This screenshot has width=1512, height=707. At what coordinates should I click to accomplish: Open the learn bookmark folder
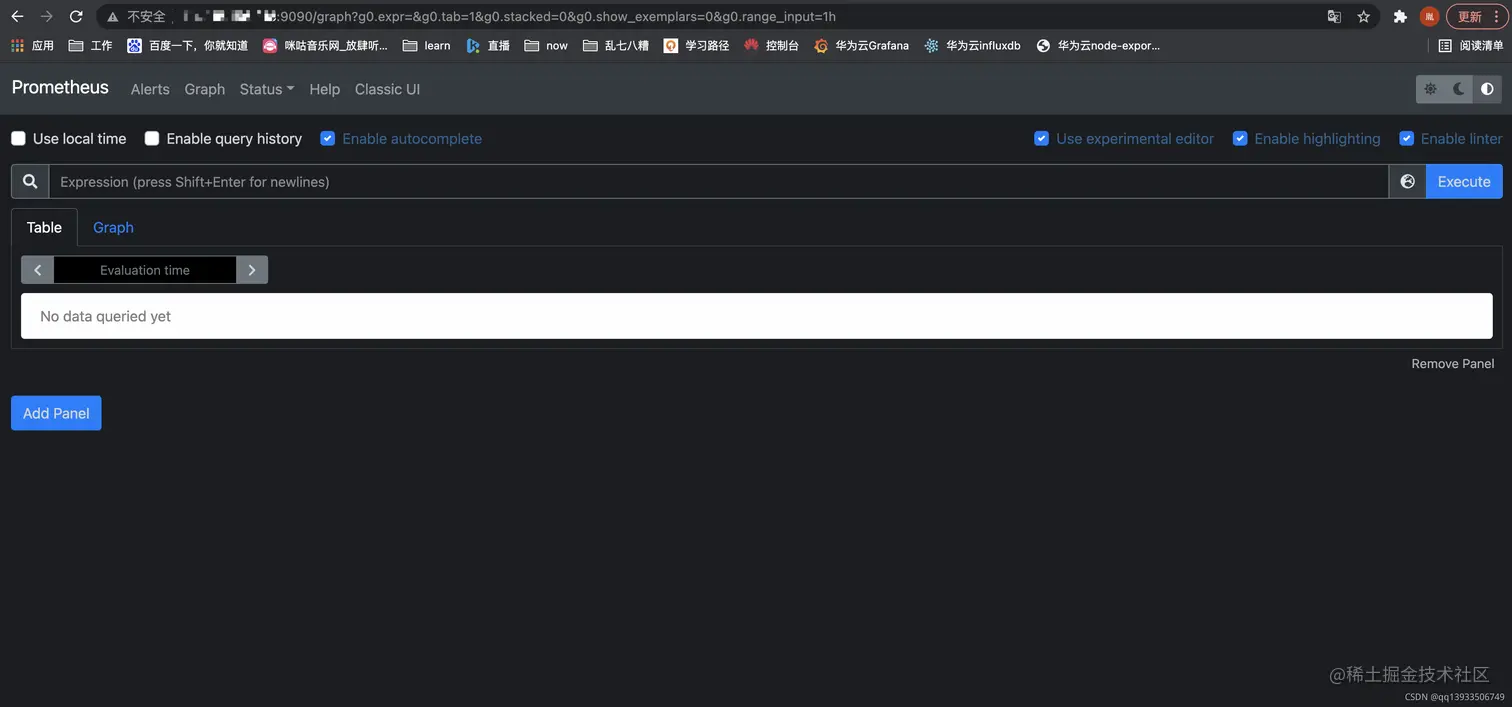point(426,46)
